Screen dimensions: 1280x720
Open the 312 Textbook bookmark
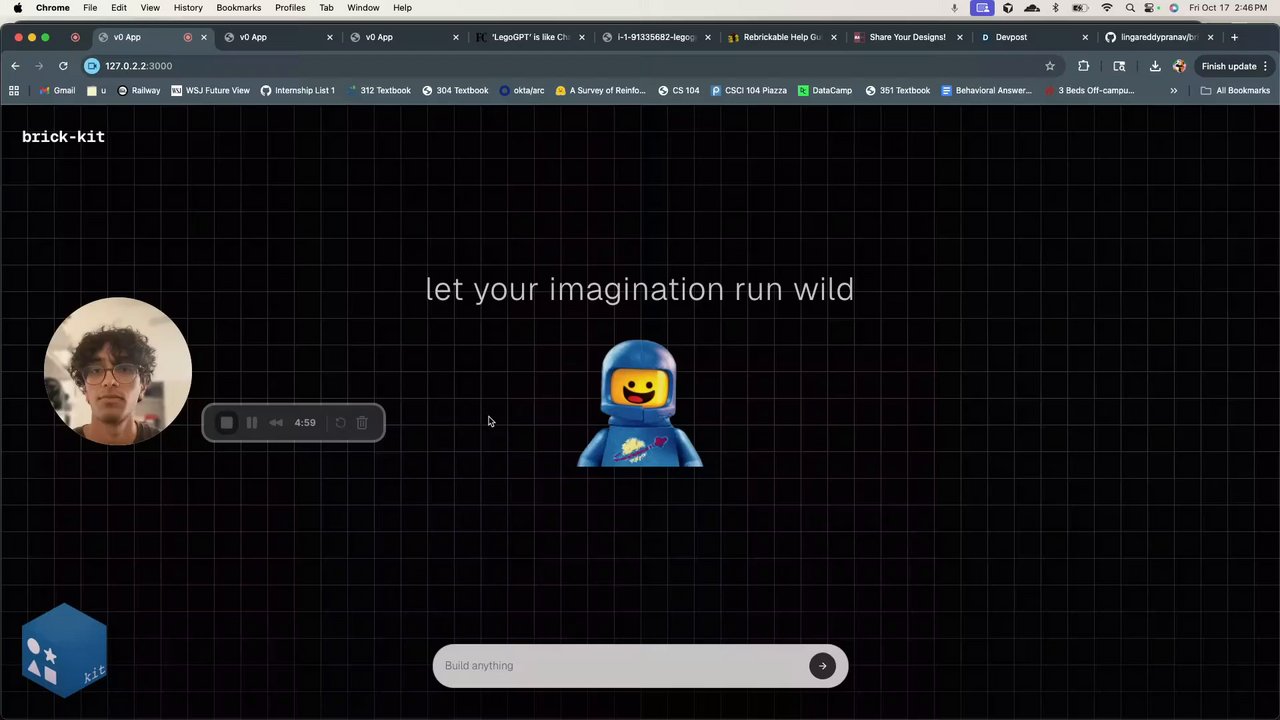(377, 90)
